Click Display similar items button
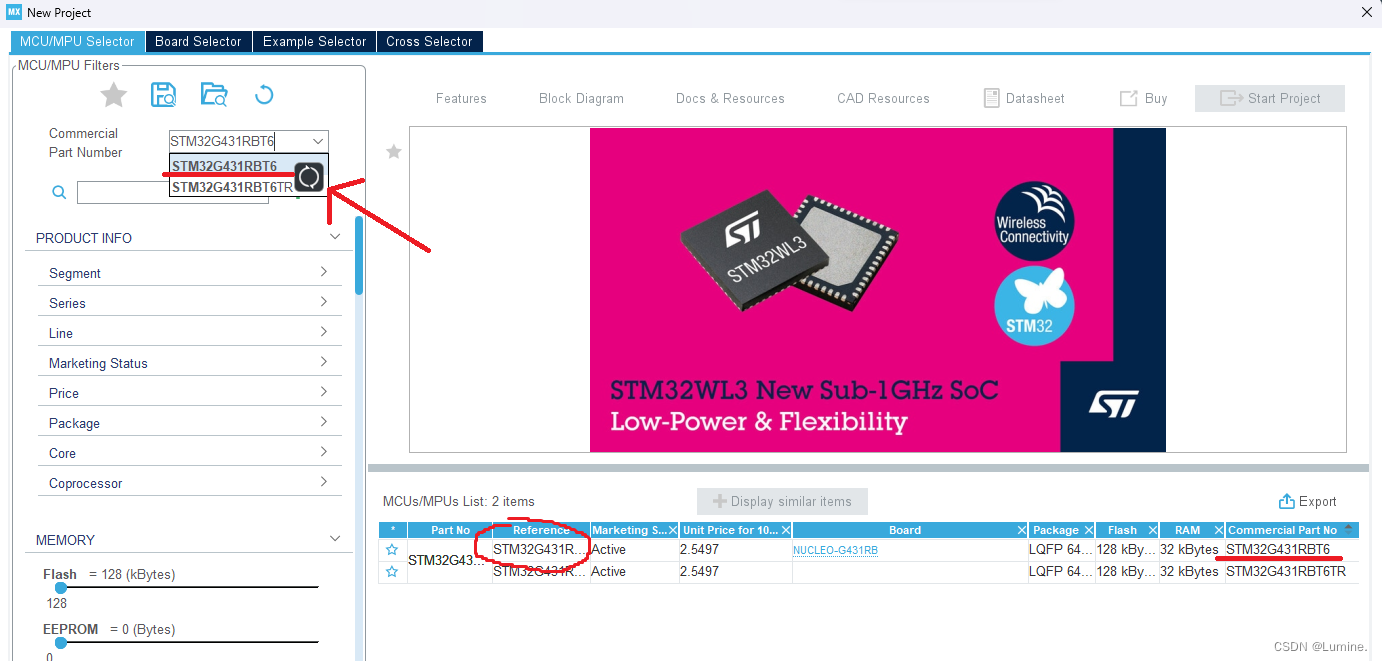Viewport: 1382px width, 661px height. [x=782, y=501]
